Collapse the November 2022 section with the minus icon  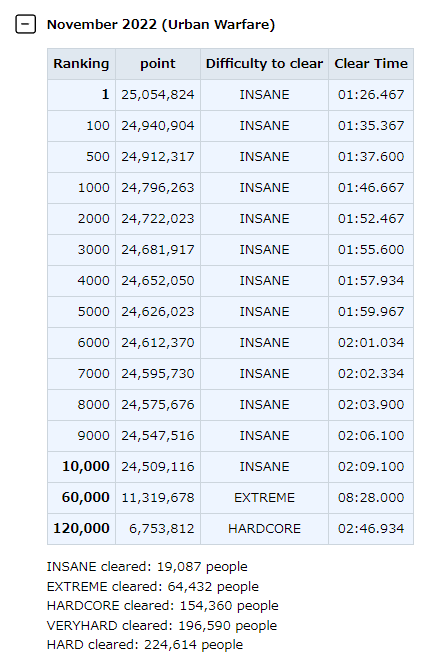click(25, 24)
